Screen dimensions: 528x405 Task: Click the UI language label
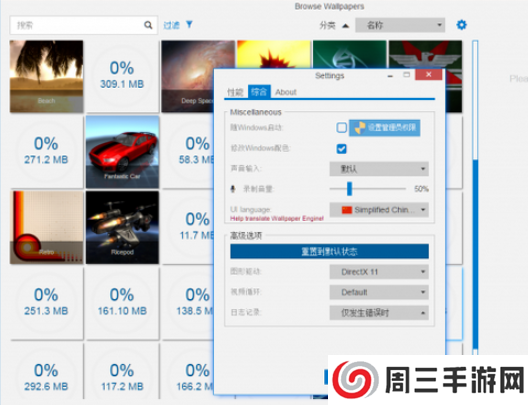pos(251,209)
